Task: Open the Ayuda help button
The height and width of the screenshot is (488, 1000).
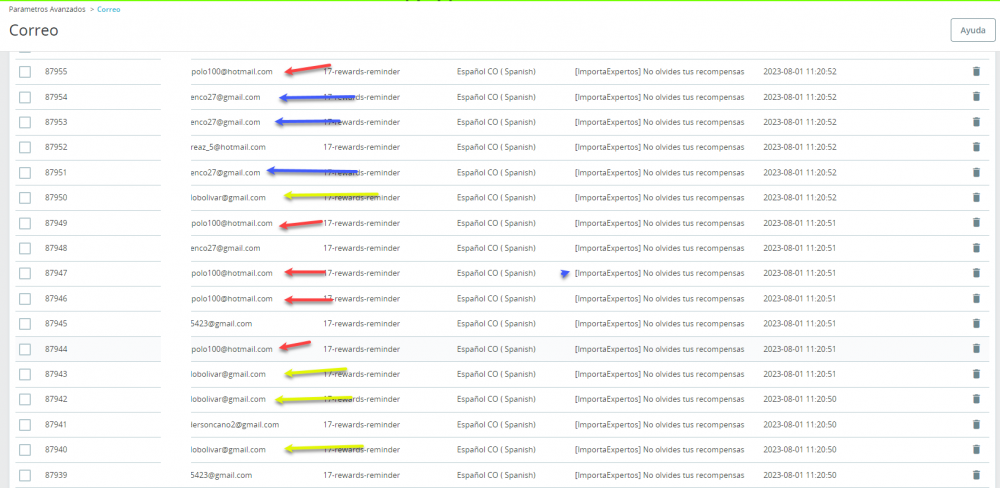Action: 973,30
